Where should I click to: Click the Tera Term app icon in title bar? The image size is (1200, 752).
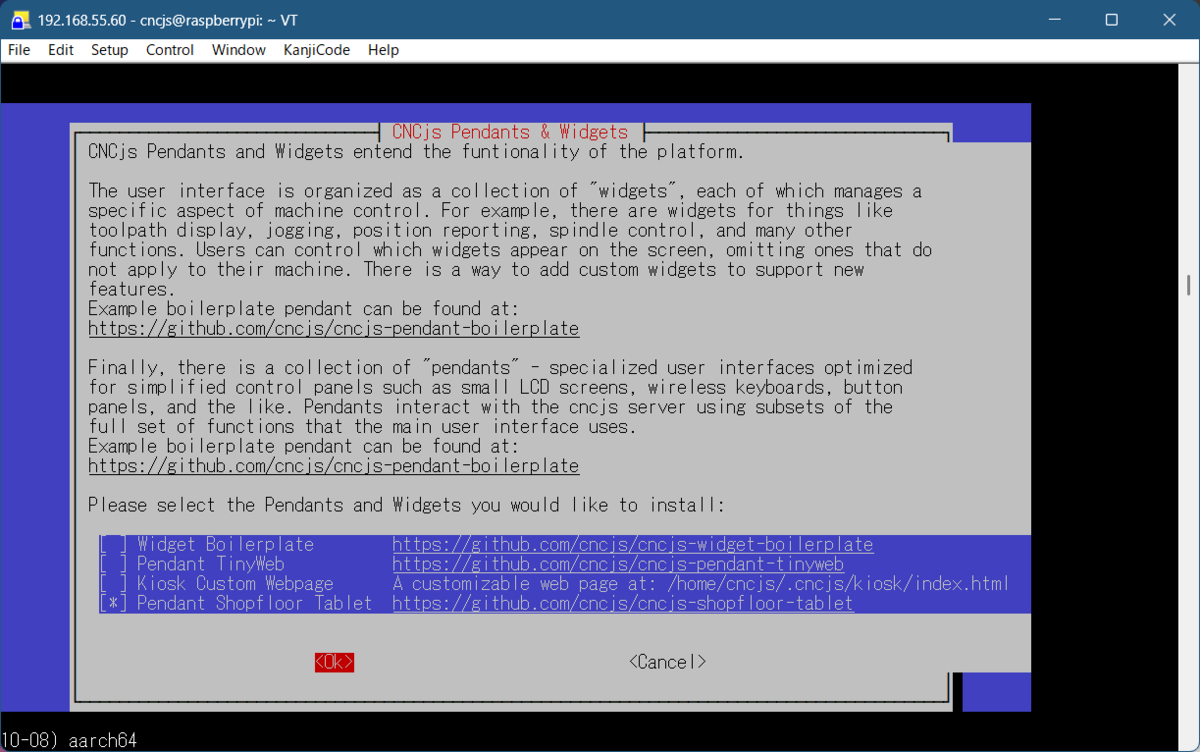pyautogui.click(x=18, y=20)
